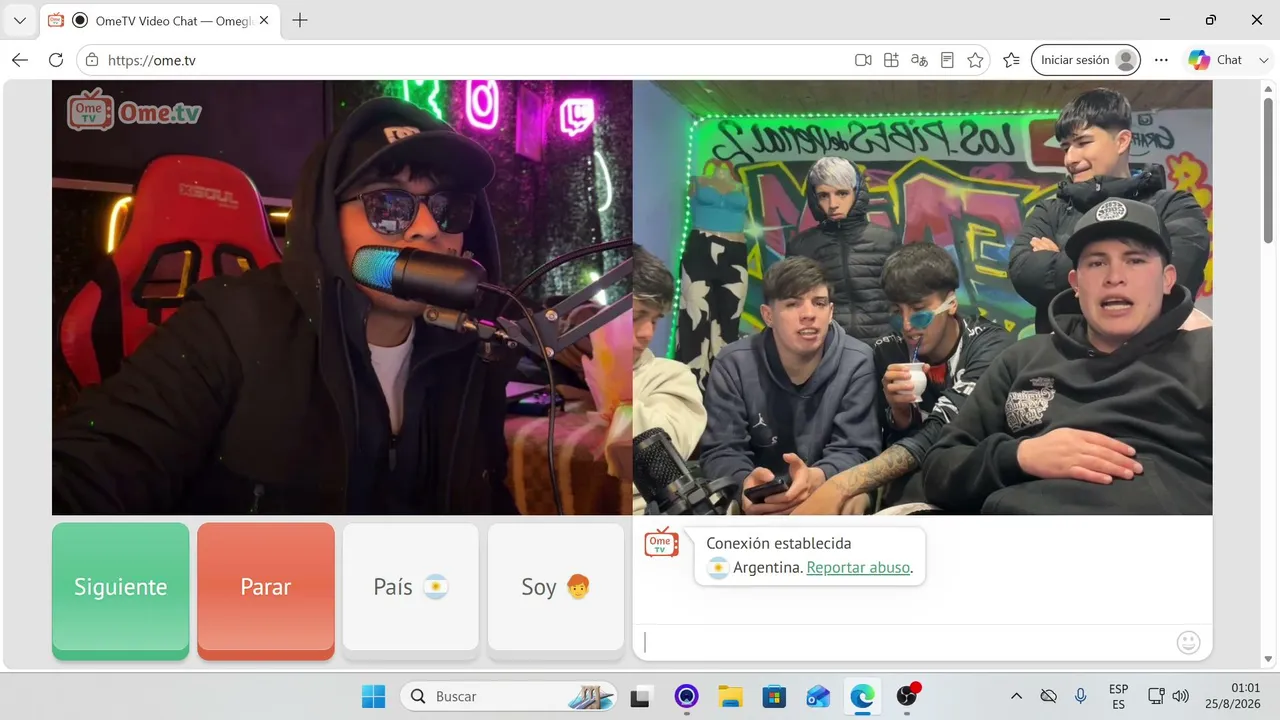The height and width of the screenshot is (720, 1280).
Task: Click the Microsoft Edge taskbar icon
Action: 862,696
